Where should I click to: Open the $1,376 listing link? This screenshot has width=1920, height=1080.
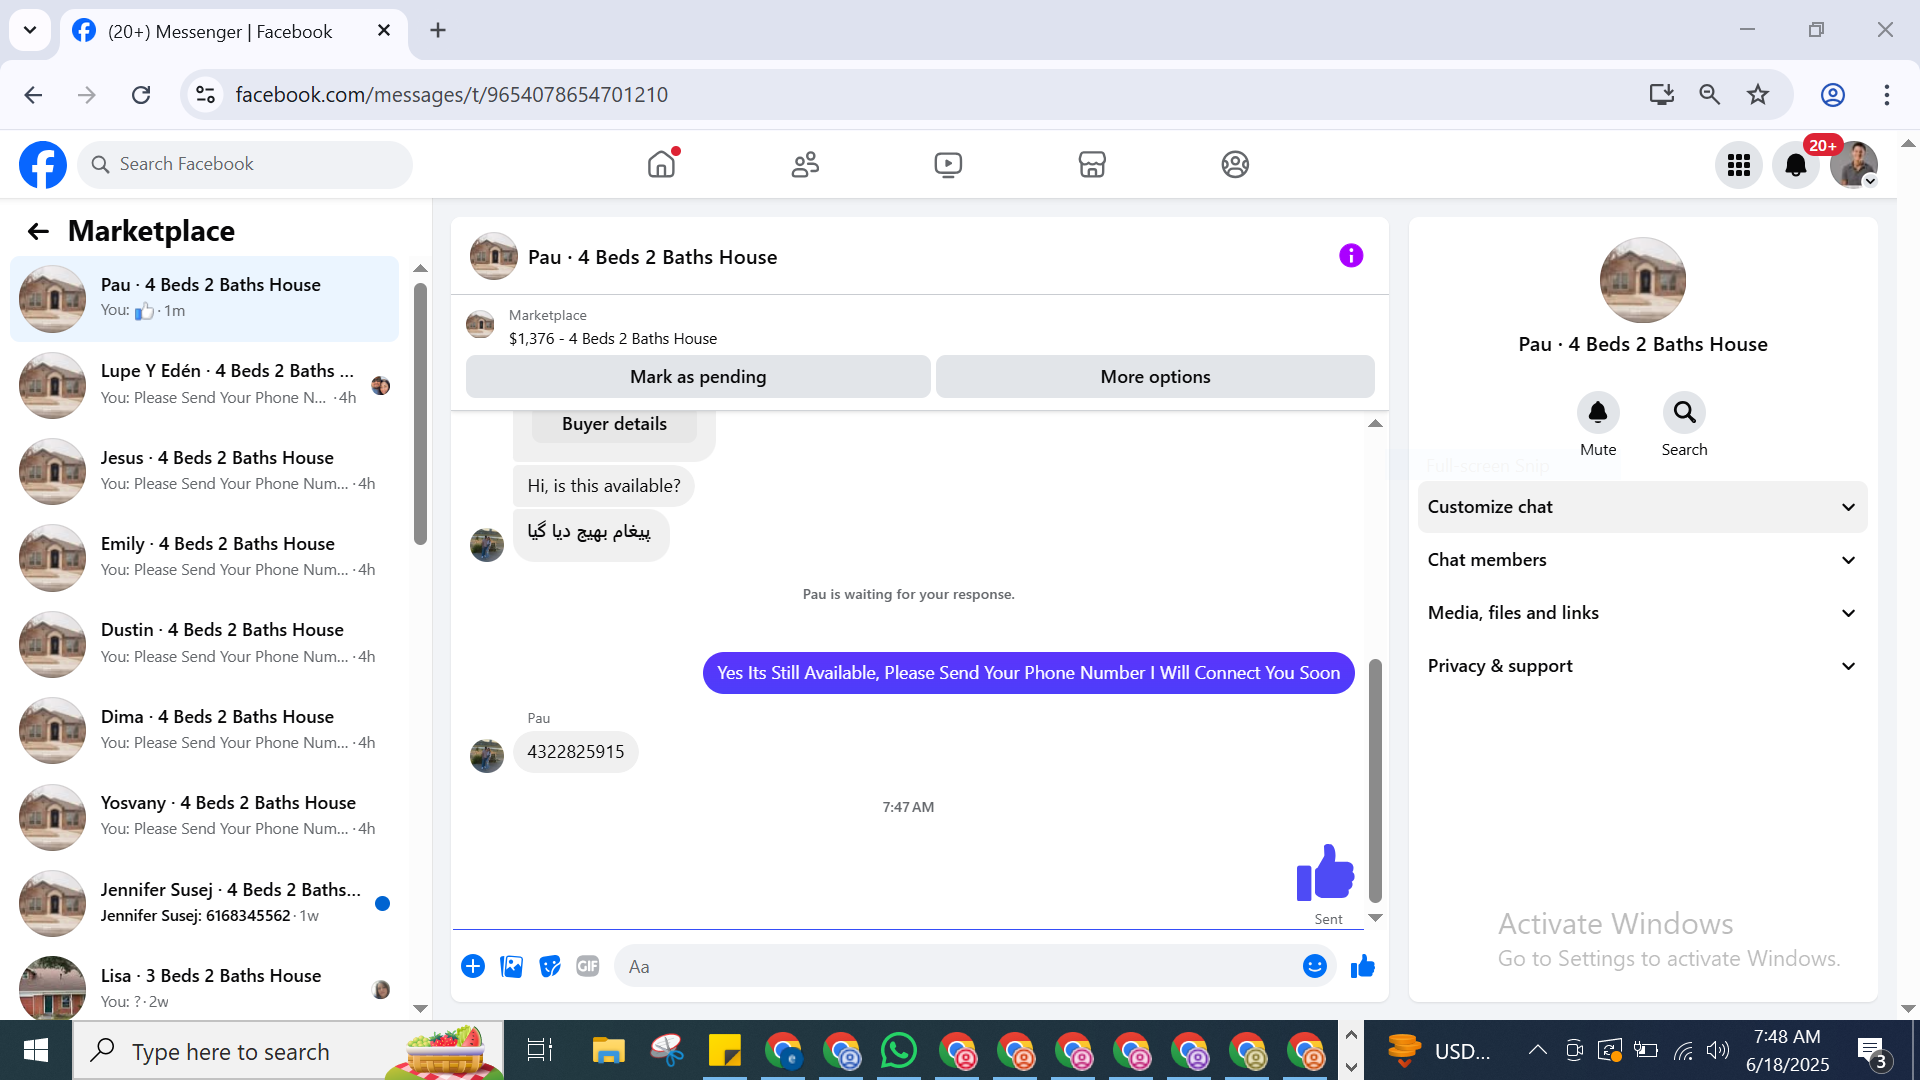click(x=613, y=339)
